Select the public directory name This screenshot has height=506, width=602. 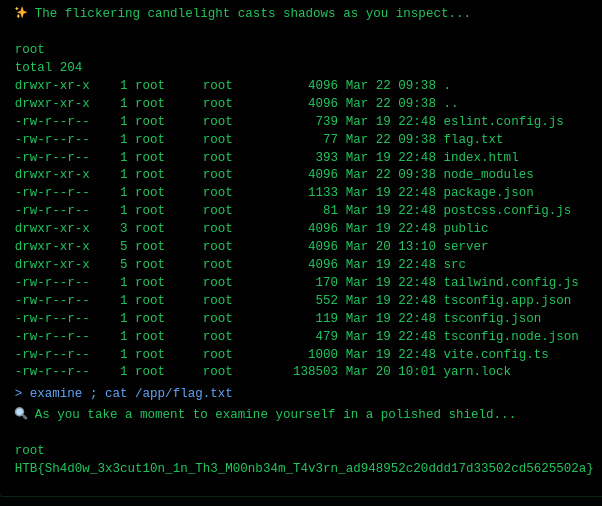pyautogui.click(x=466, y=228)
